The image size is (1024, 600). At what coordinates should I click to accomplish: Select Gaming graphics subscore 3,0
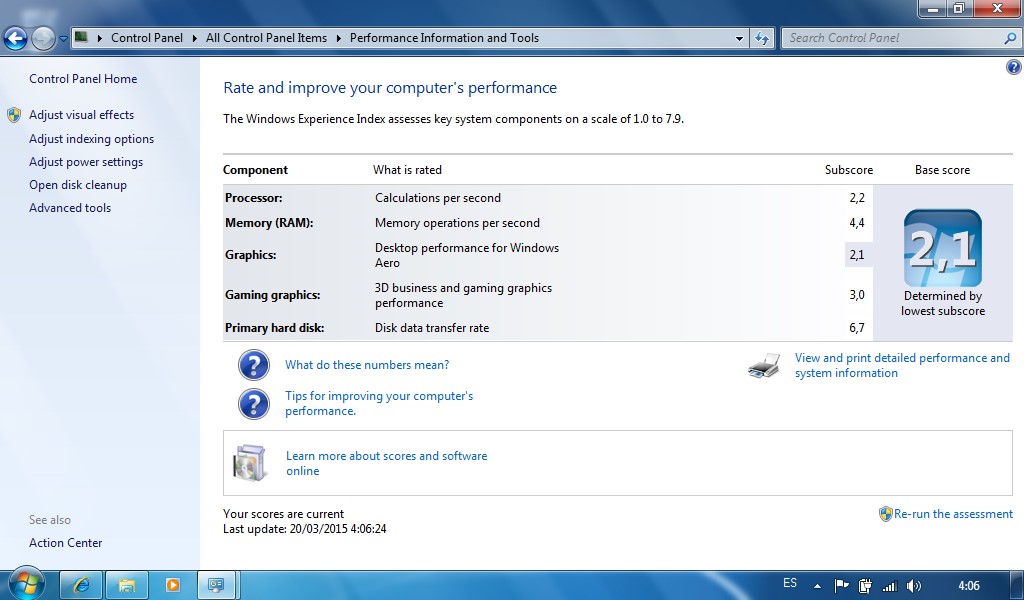point(857,294)
